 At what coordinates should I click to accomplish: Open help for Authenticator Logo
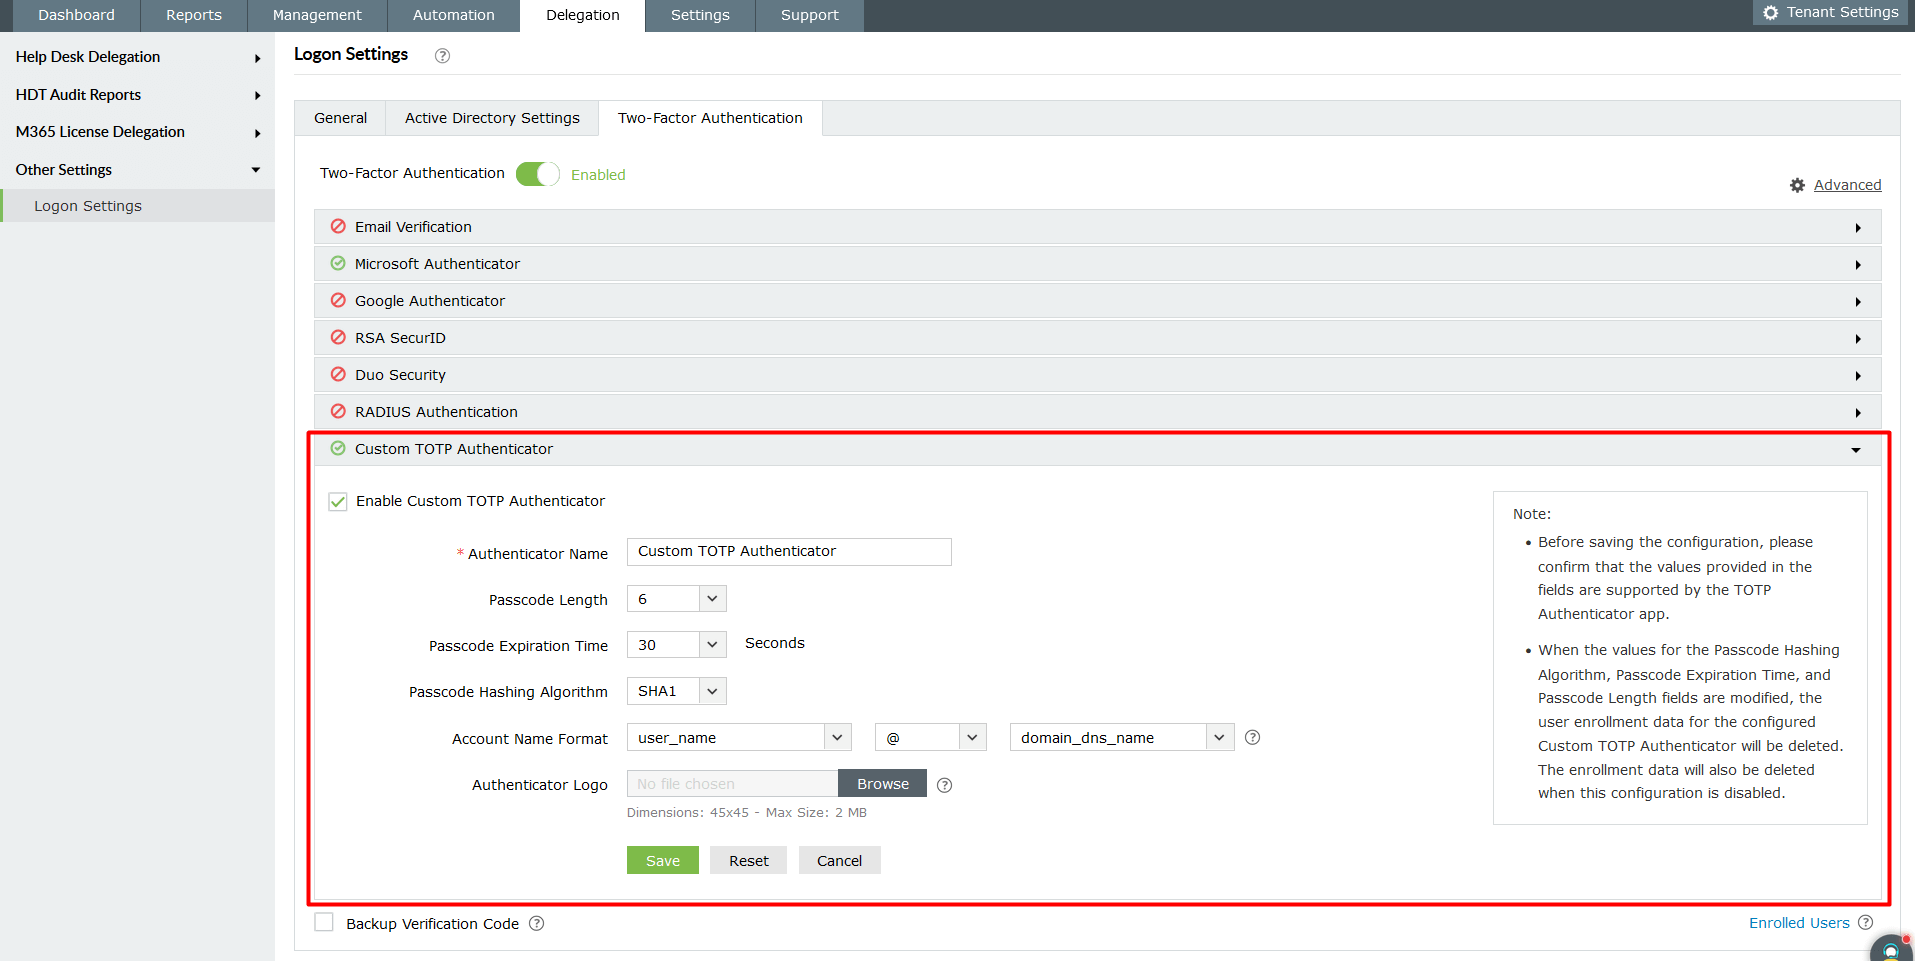coord(944,785)
